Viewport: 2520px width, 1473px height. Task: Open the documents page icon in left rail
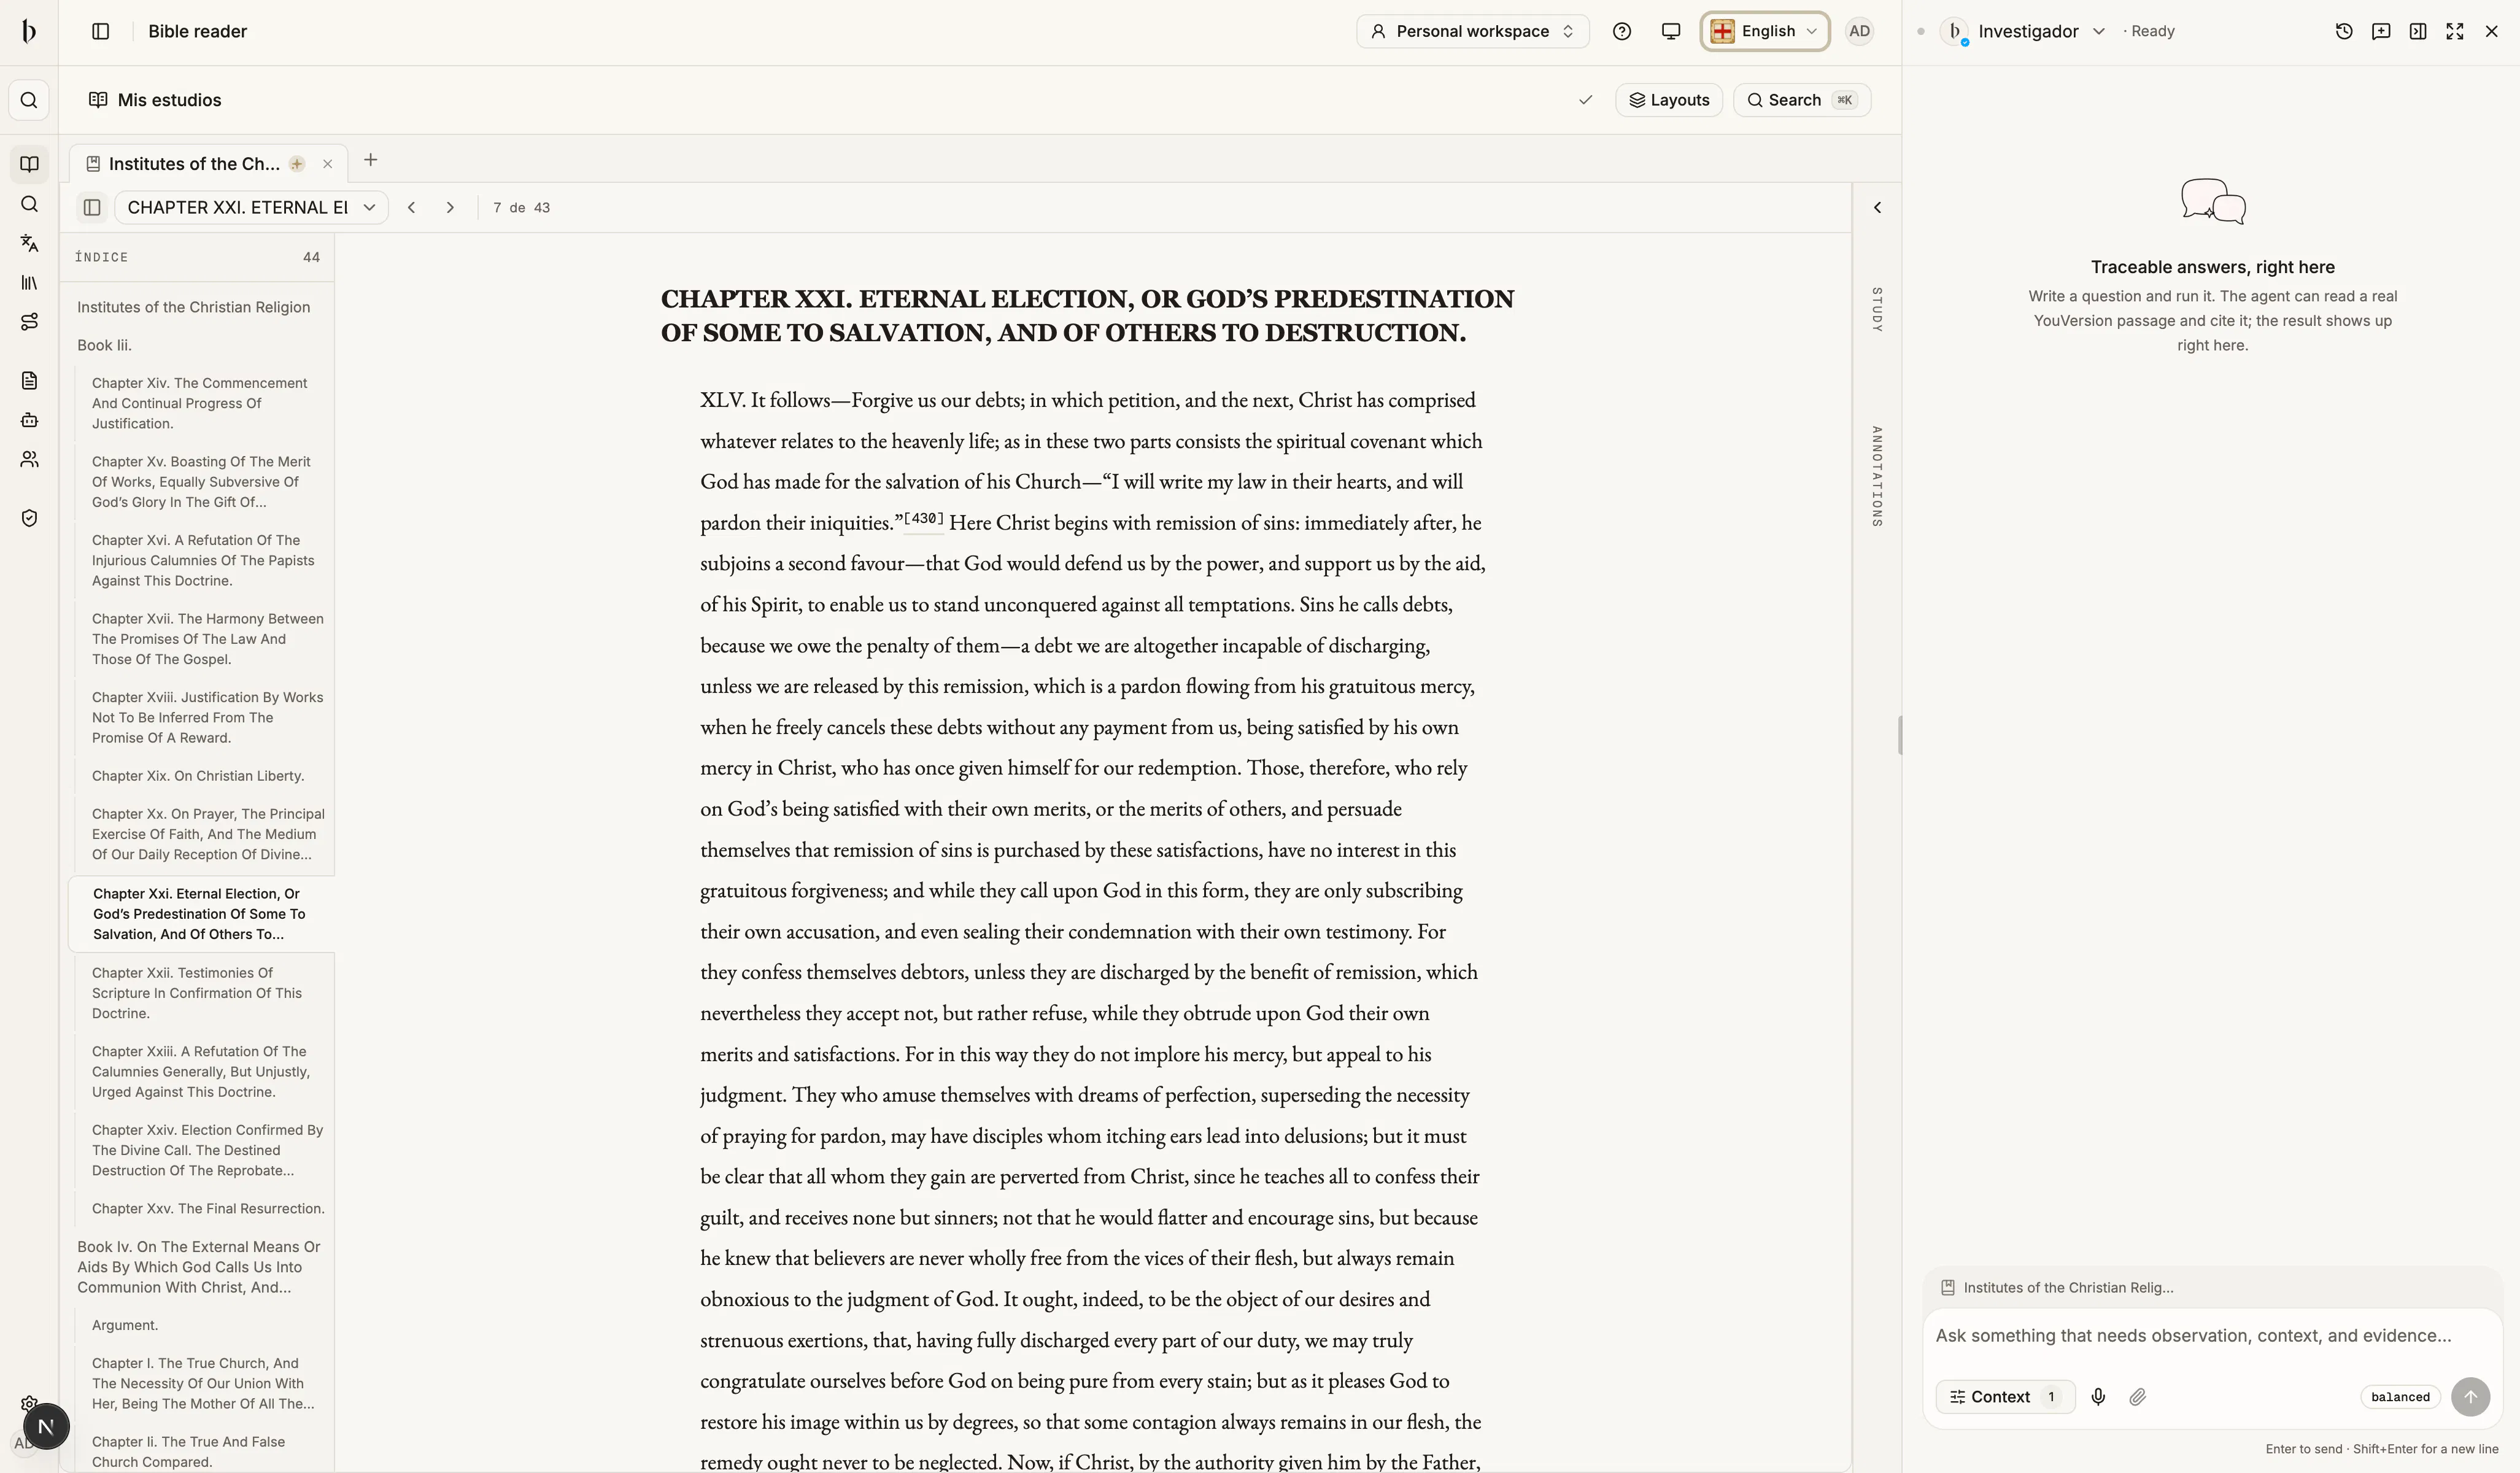click(29, 380)
